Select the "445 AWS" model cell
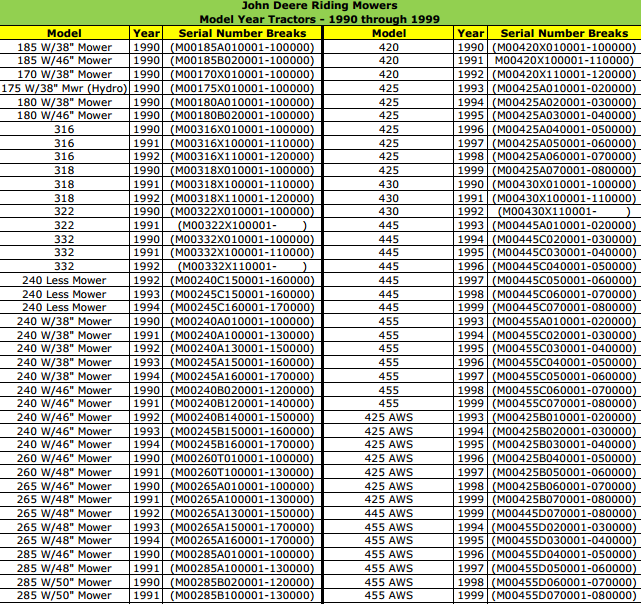 coord(389,513)
